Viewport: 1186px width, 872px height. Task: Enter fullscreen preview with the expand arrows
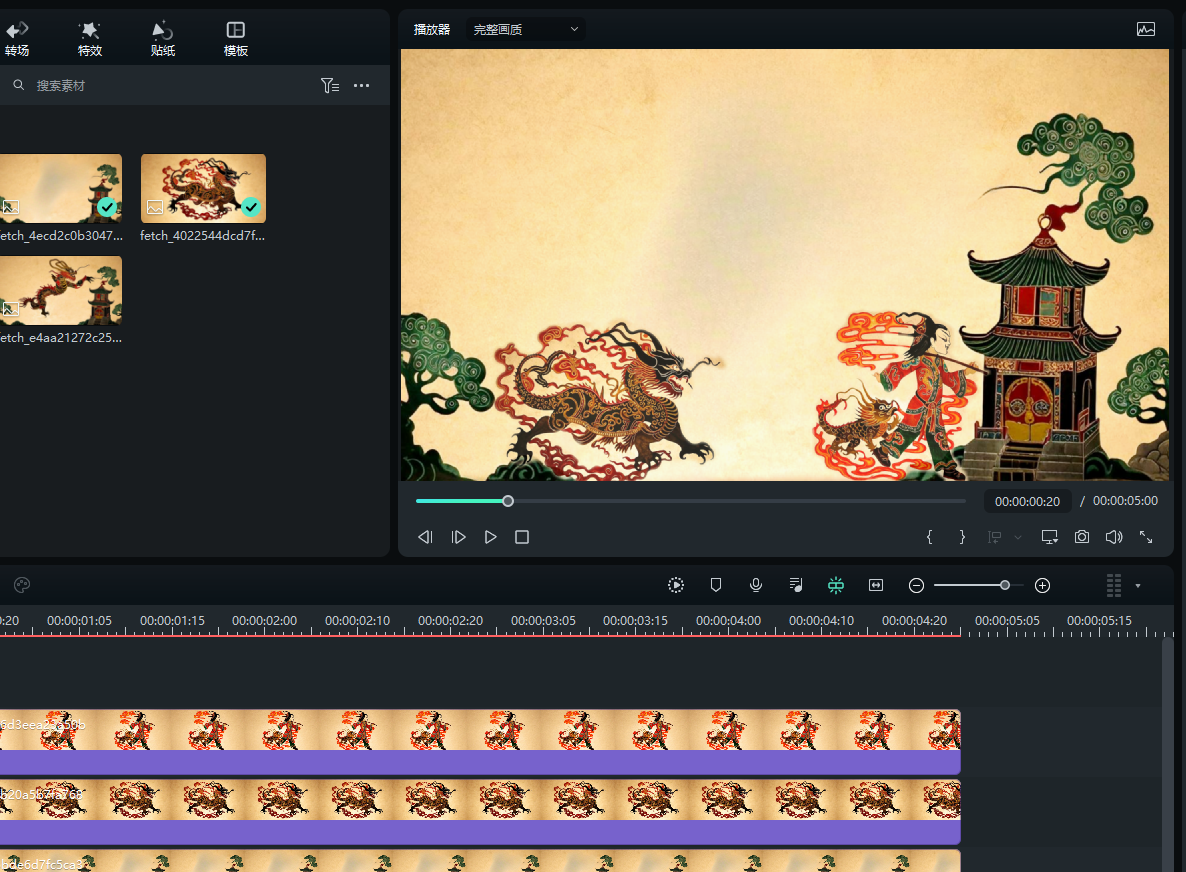1146,537
